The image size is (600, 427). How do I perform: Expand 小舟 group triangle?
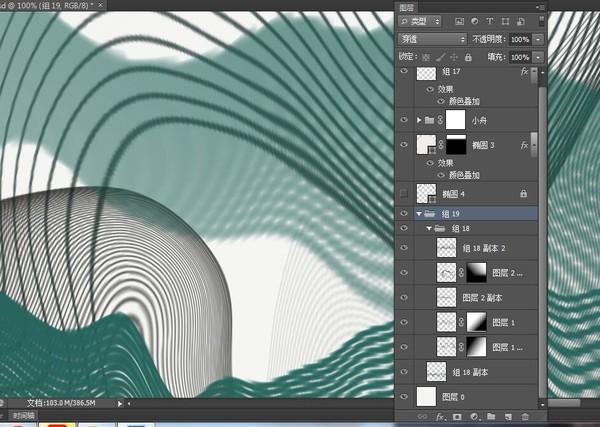point(419,120)
